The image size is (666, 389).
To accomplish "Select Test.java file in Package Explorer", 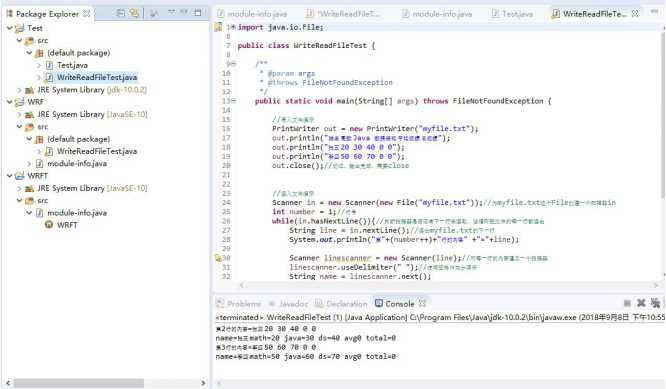I will pyautogui.click(x=72, y=65).
